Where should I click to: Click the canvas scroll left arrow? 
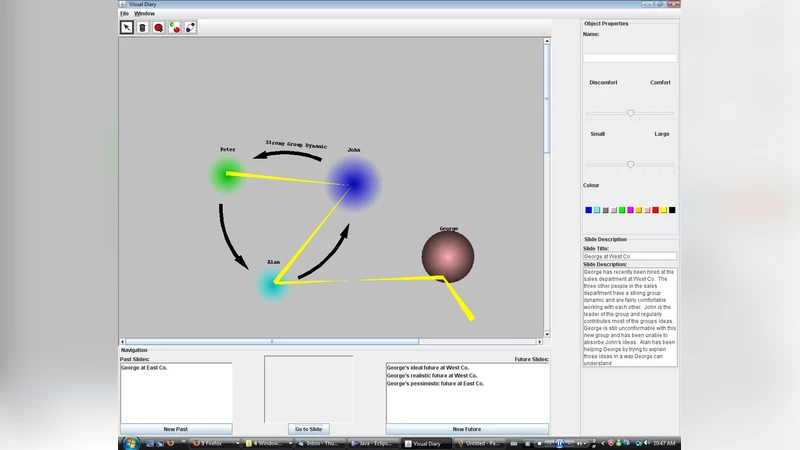pyautogui.click(x=122, y=342)
